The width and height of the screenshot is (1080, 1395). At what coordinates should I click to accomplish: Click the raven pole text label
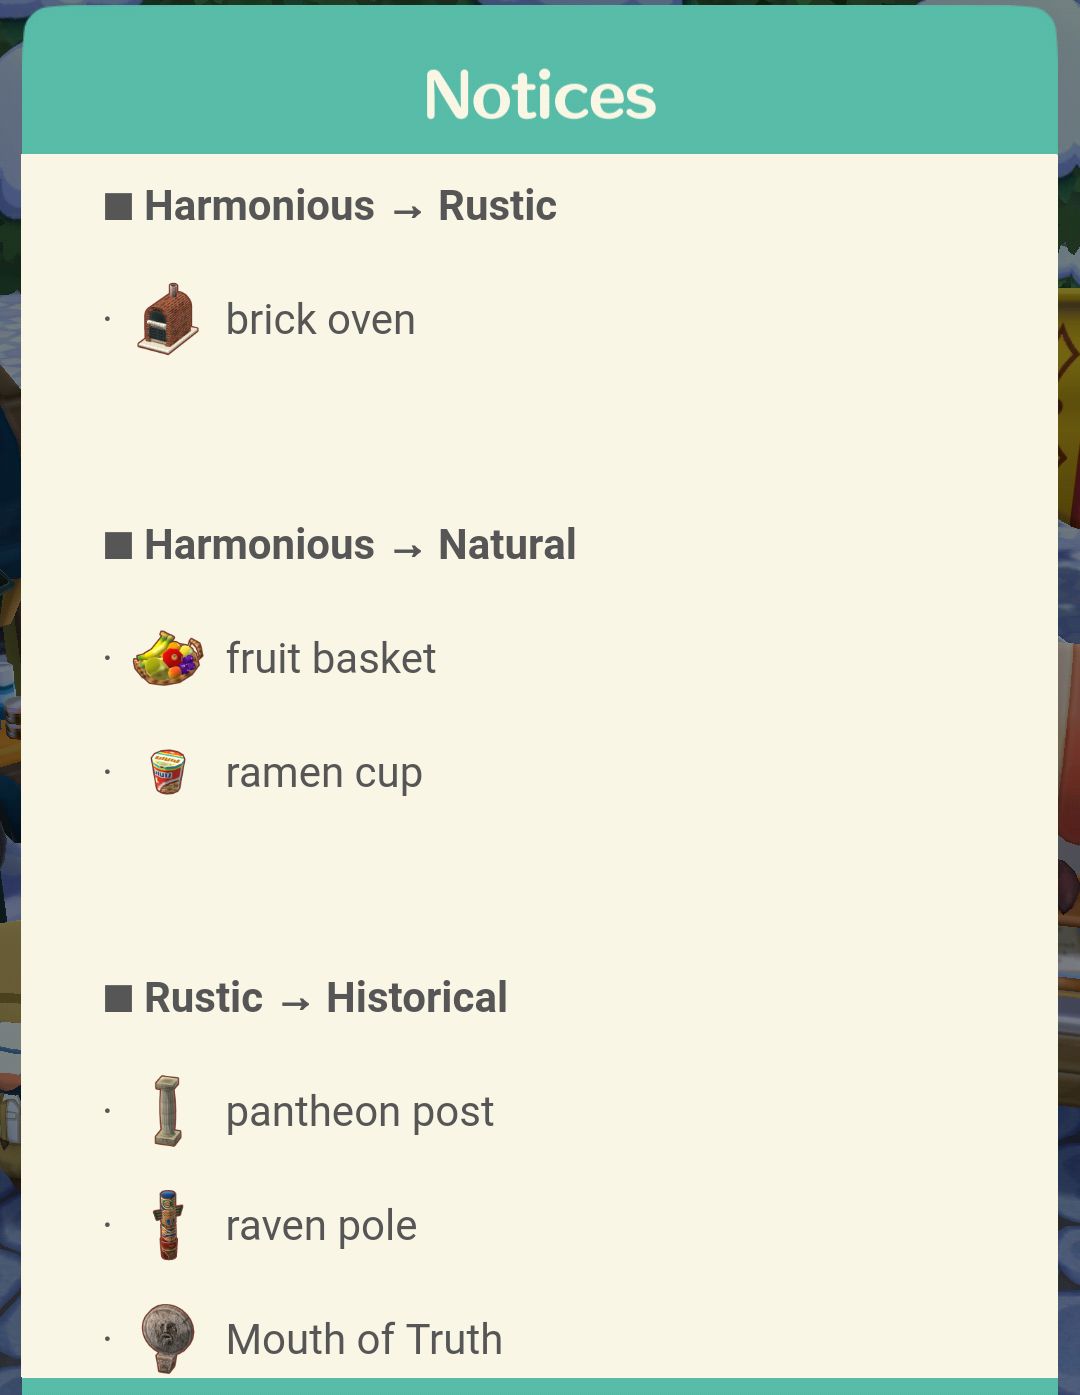[x=321, y=1227]
